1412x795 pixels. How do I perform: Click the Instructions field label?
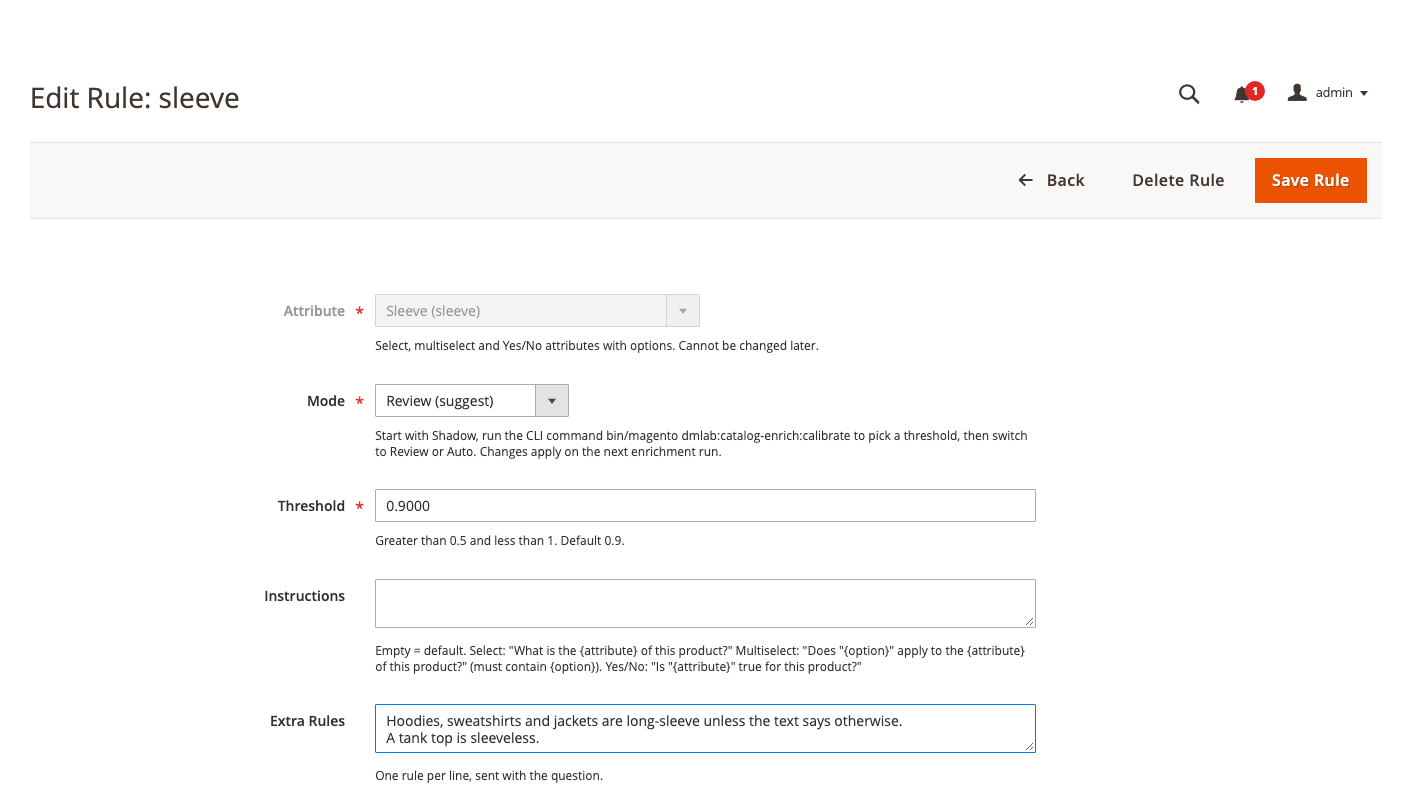pyautogui.click(x=304, y=596)
